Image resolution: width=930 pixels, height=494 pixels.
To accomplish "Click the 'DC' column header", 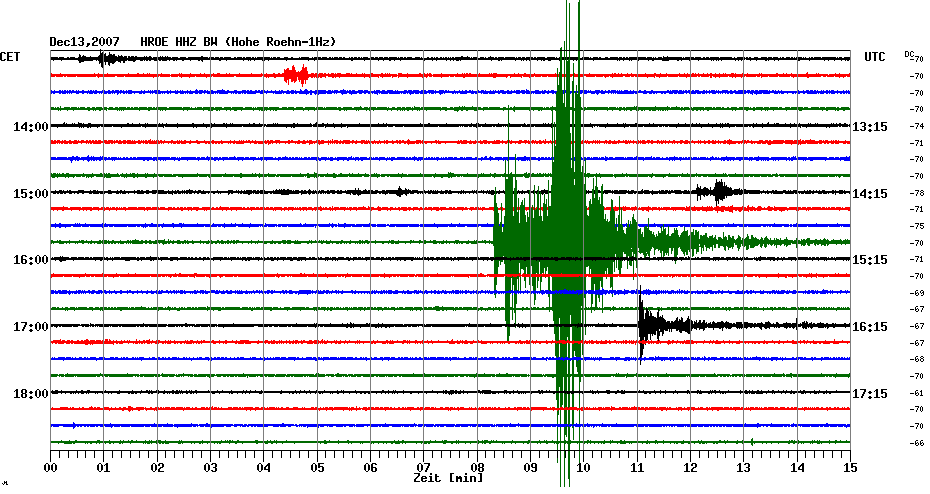I will point(909,54).
